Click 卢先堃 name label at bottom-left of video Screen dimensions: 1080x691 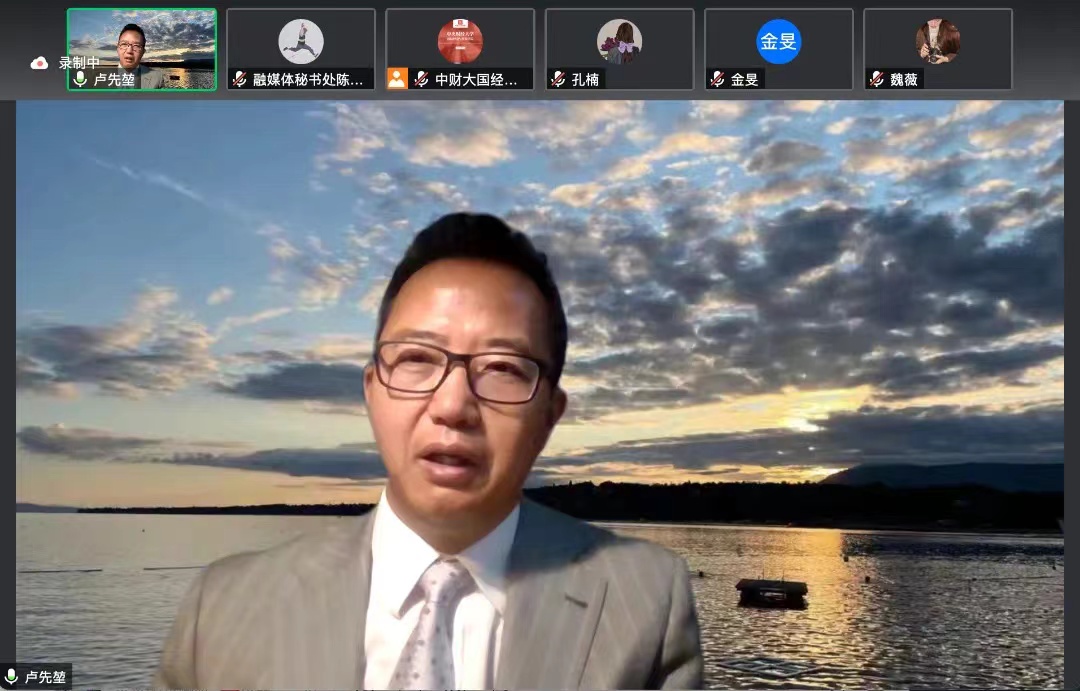tap(46, 677)
